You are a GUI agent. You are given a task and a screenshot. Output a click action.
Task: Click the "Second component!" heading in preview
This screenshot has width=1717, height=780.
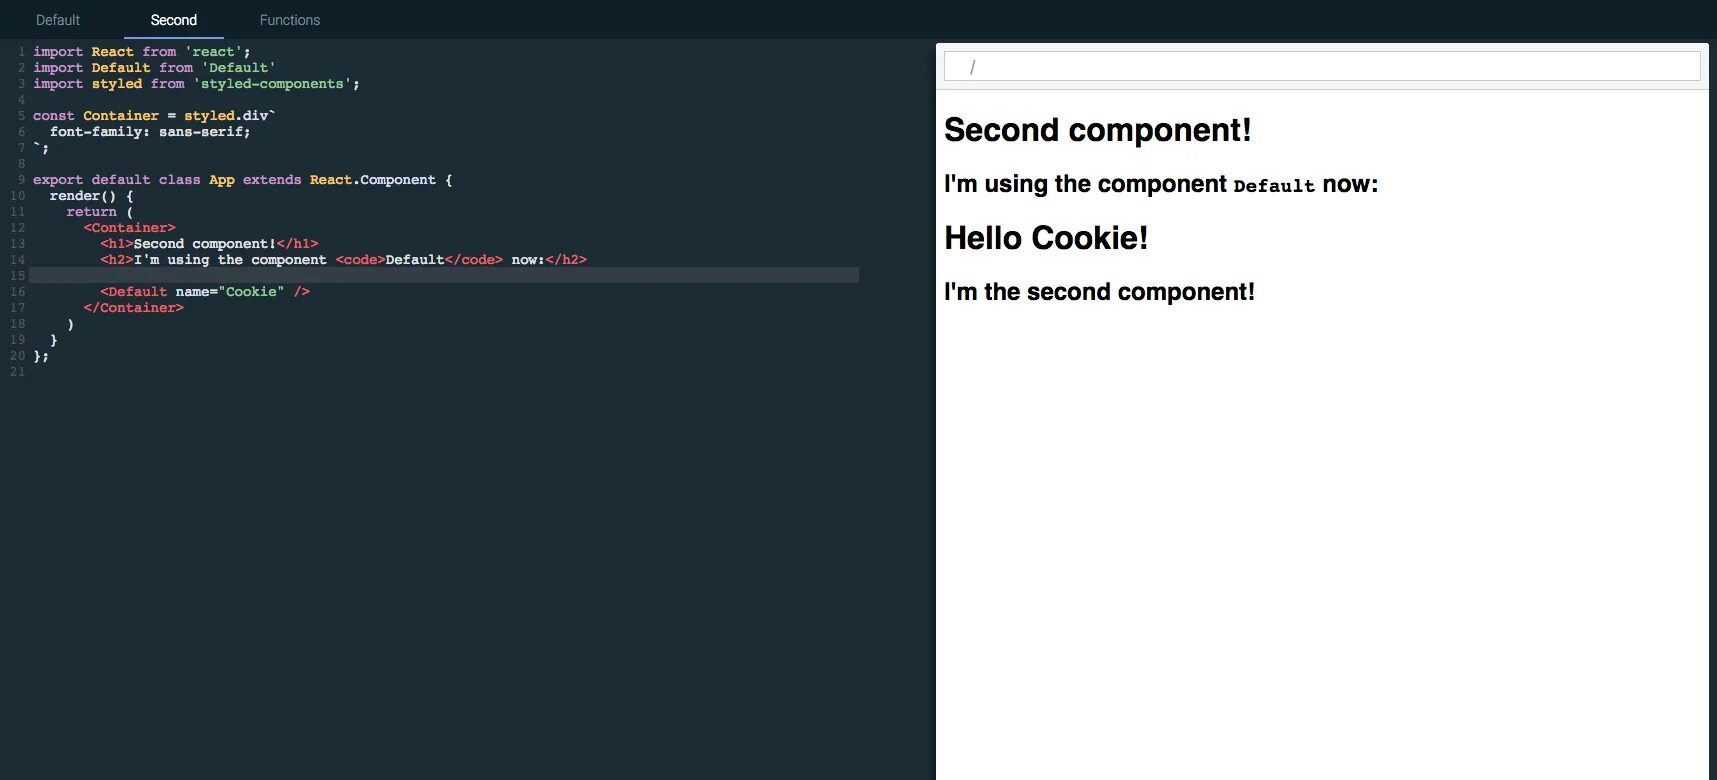pyautogui.click(x=1097, y=130)
